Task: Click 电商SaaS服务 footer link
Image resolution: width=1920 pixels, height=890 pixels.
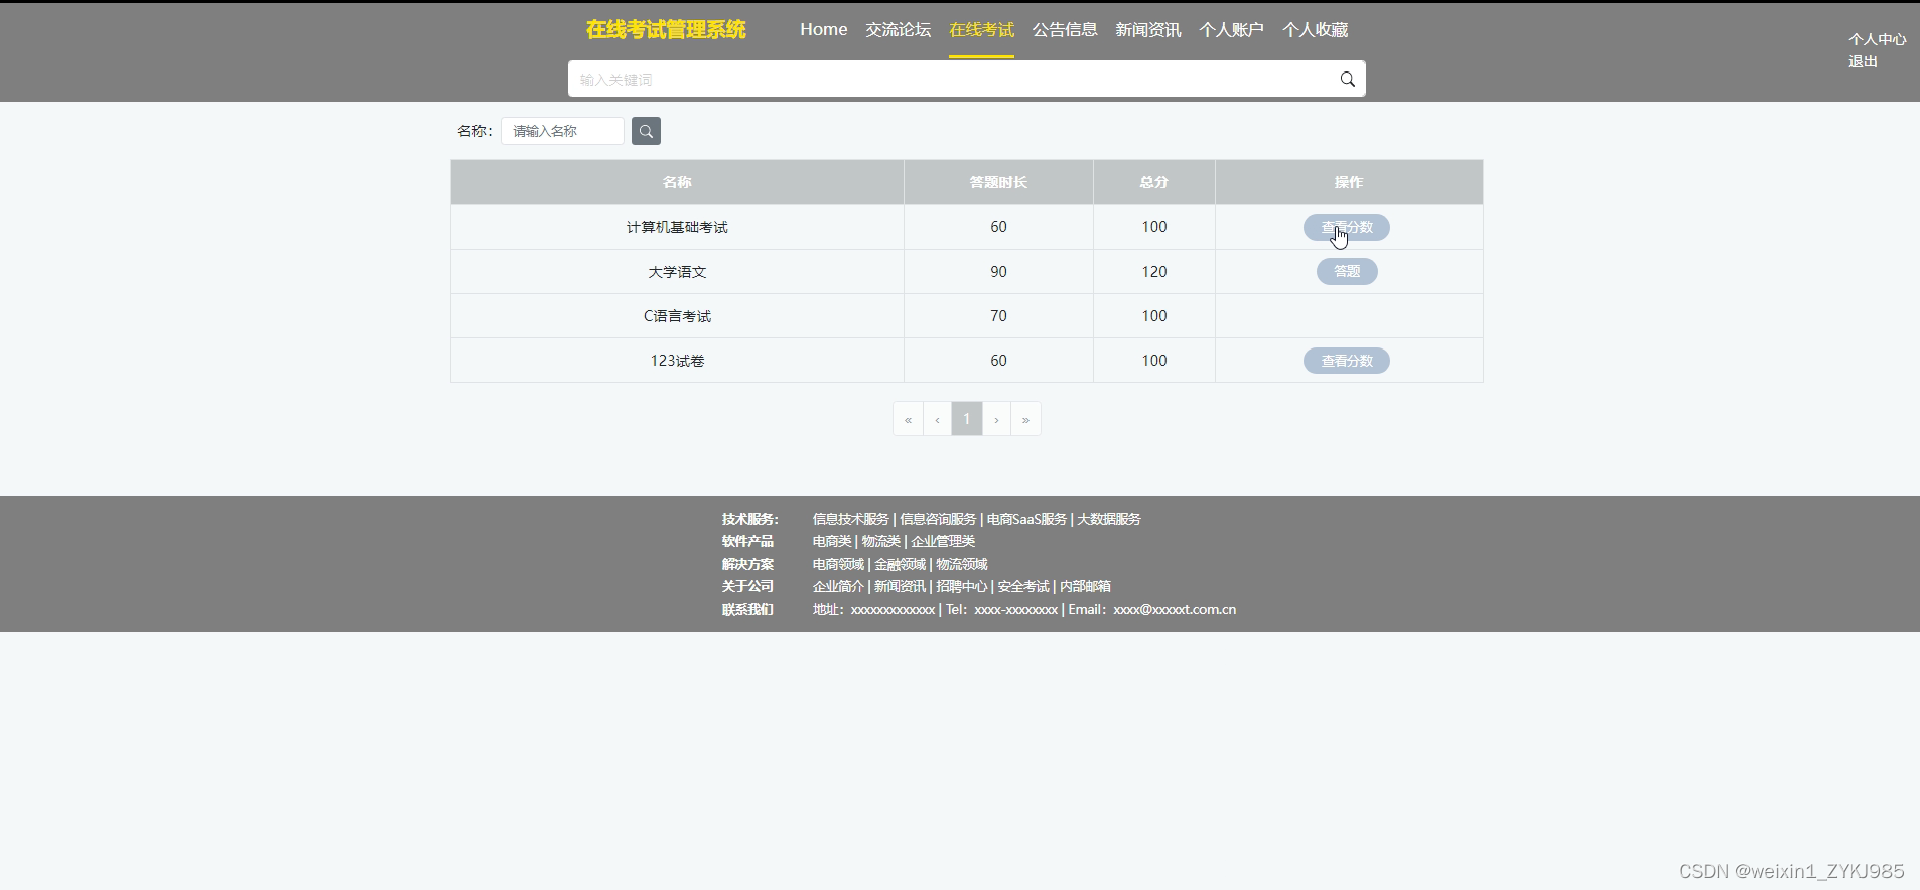Action: pos(1027,519)
